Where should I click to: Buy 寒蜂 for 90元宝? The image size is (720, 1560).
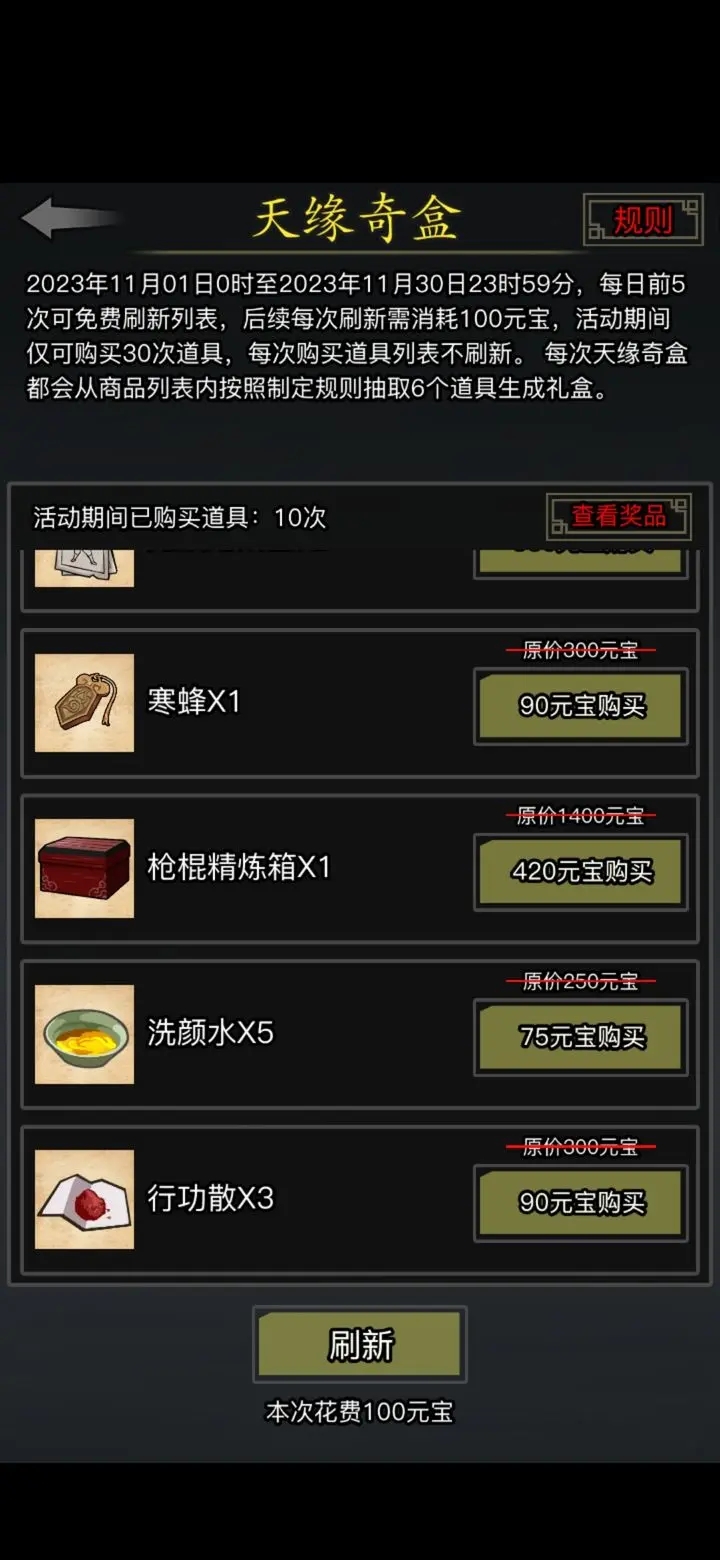[581, 706]
